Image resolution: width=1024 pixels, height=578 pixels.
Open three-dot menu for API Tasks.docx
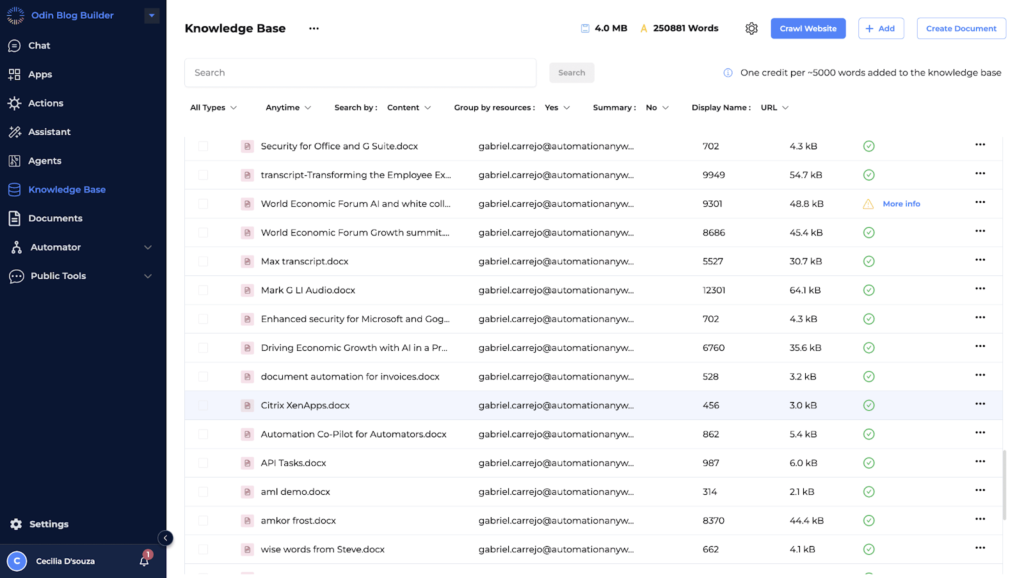980,463
